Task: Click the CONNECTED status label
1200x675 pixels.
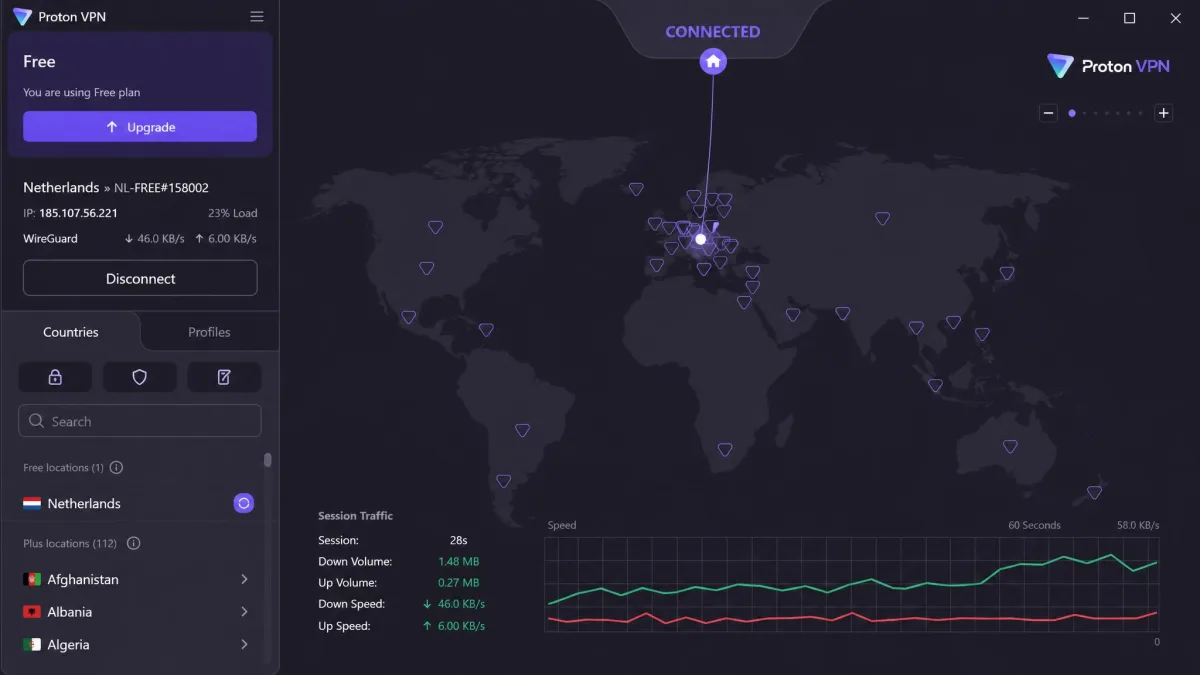Action: (x=713, y=32)
